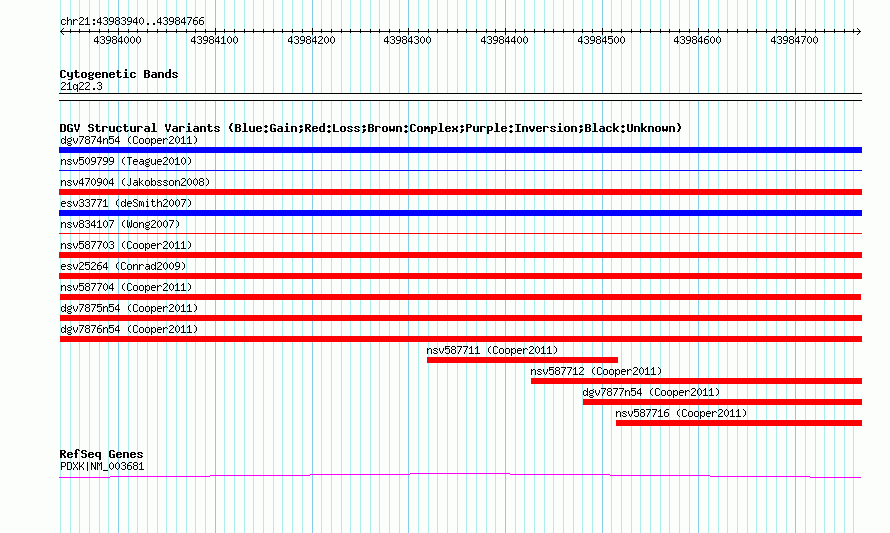The width and height of the screenshot is (890, 533).
Task: Click the chr21:43983940..43984766 coordinate text
Action: pyautogui.click(x=132, y=21)
